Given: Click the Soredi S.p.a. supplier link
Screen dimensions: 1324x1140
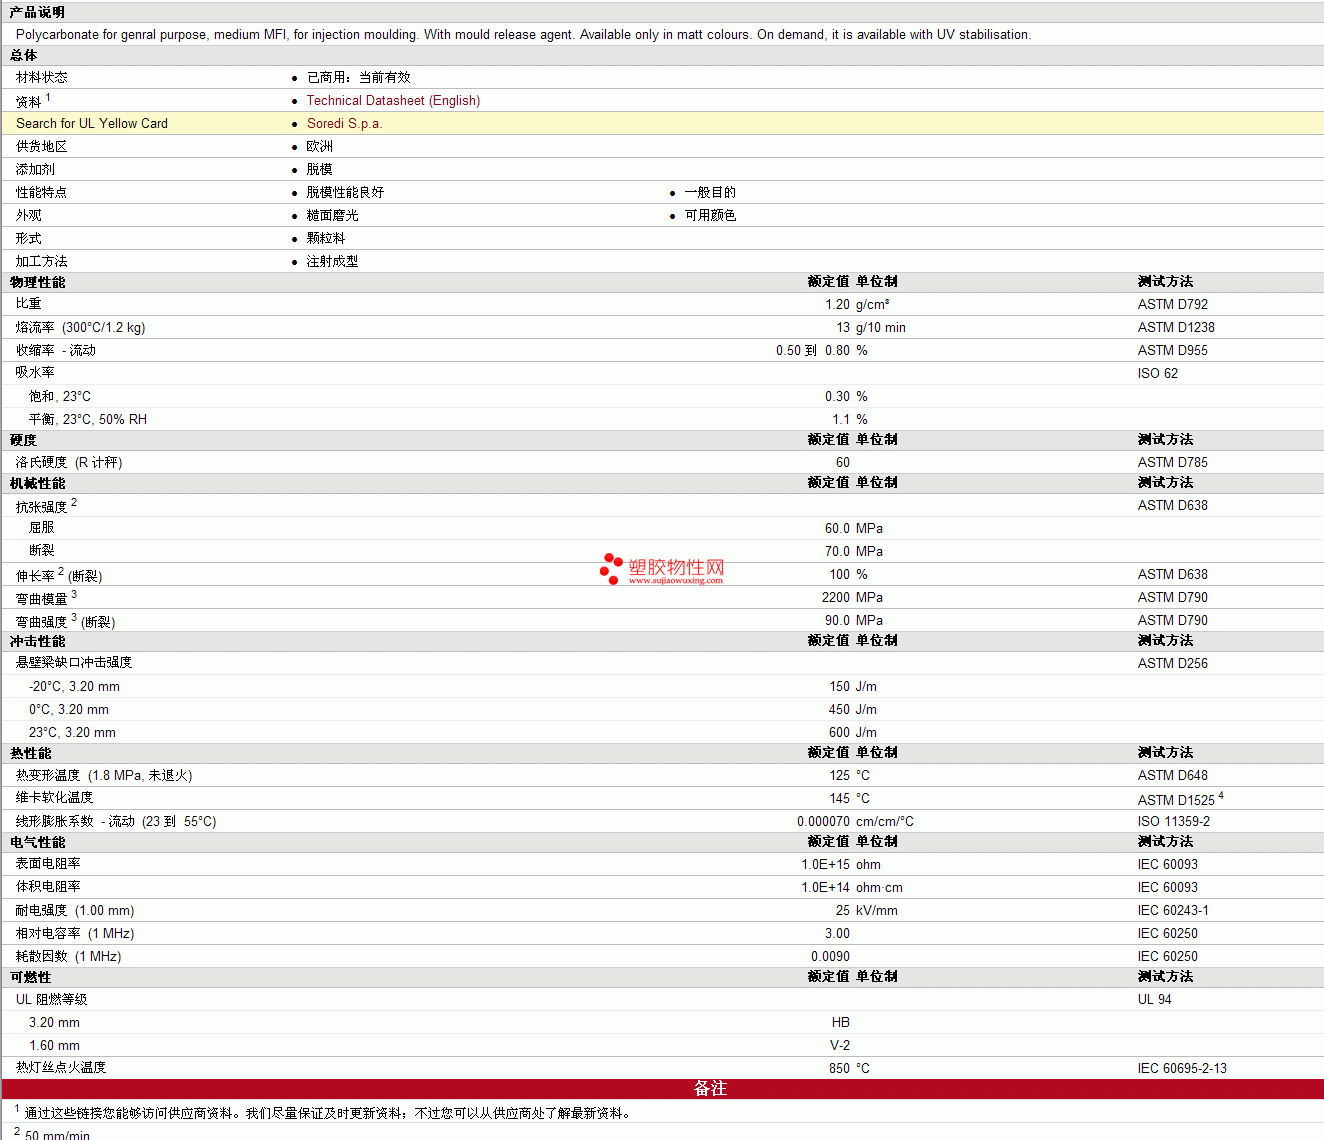Looking at the screenshot, I should coord(344,124).
